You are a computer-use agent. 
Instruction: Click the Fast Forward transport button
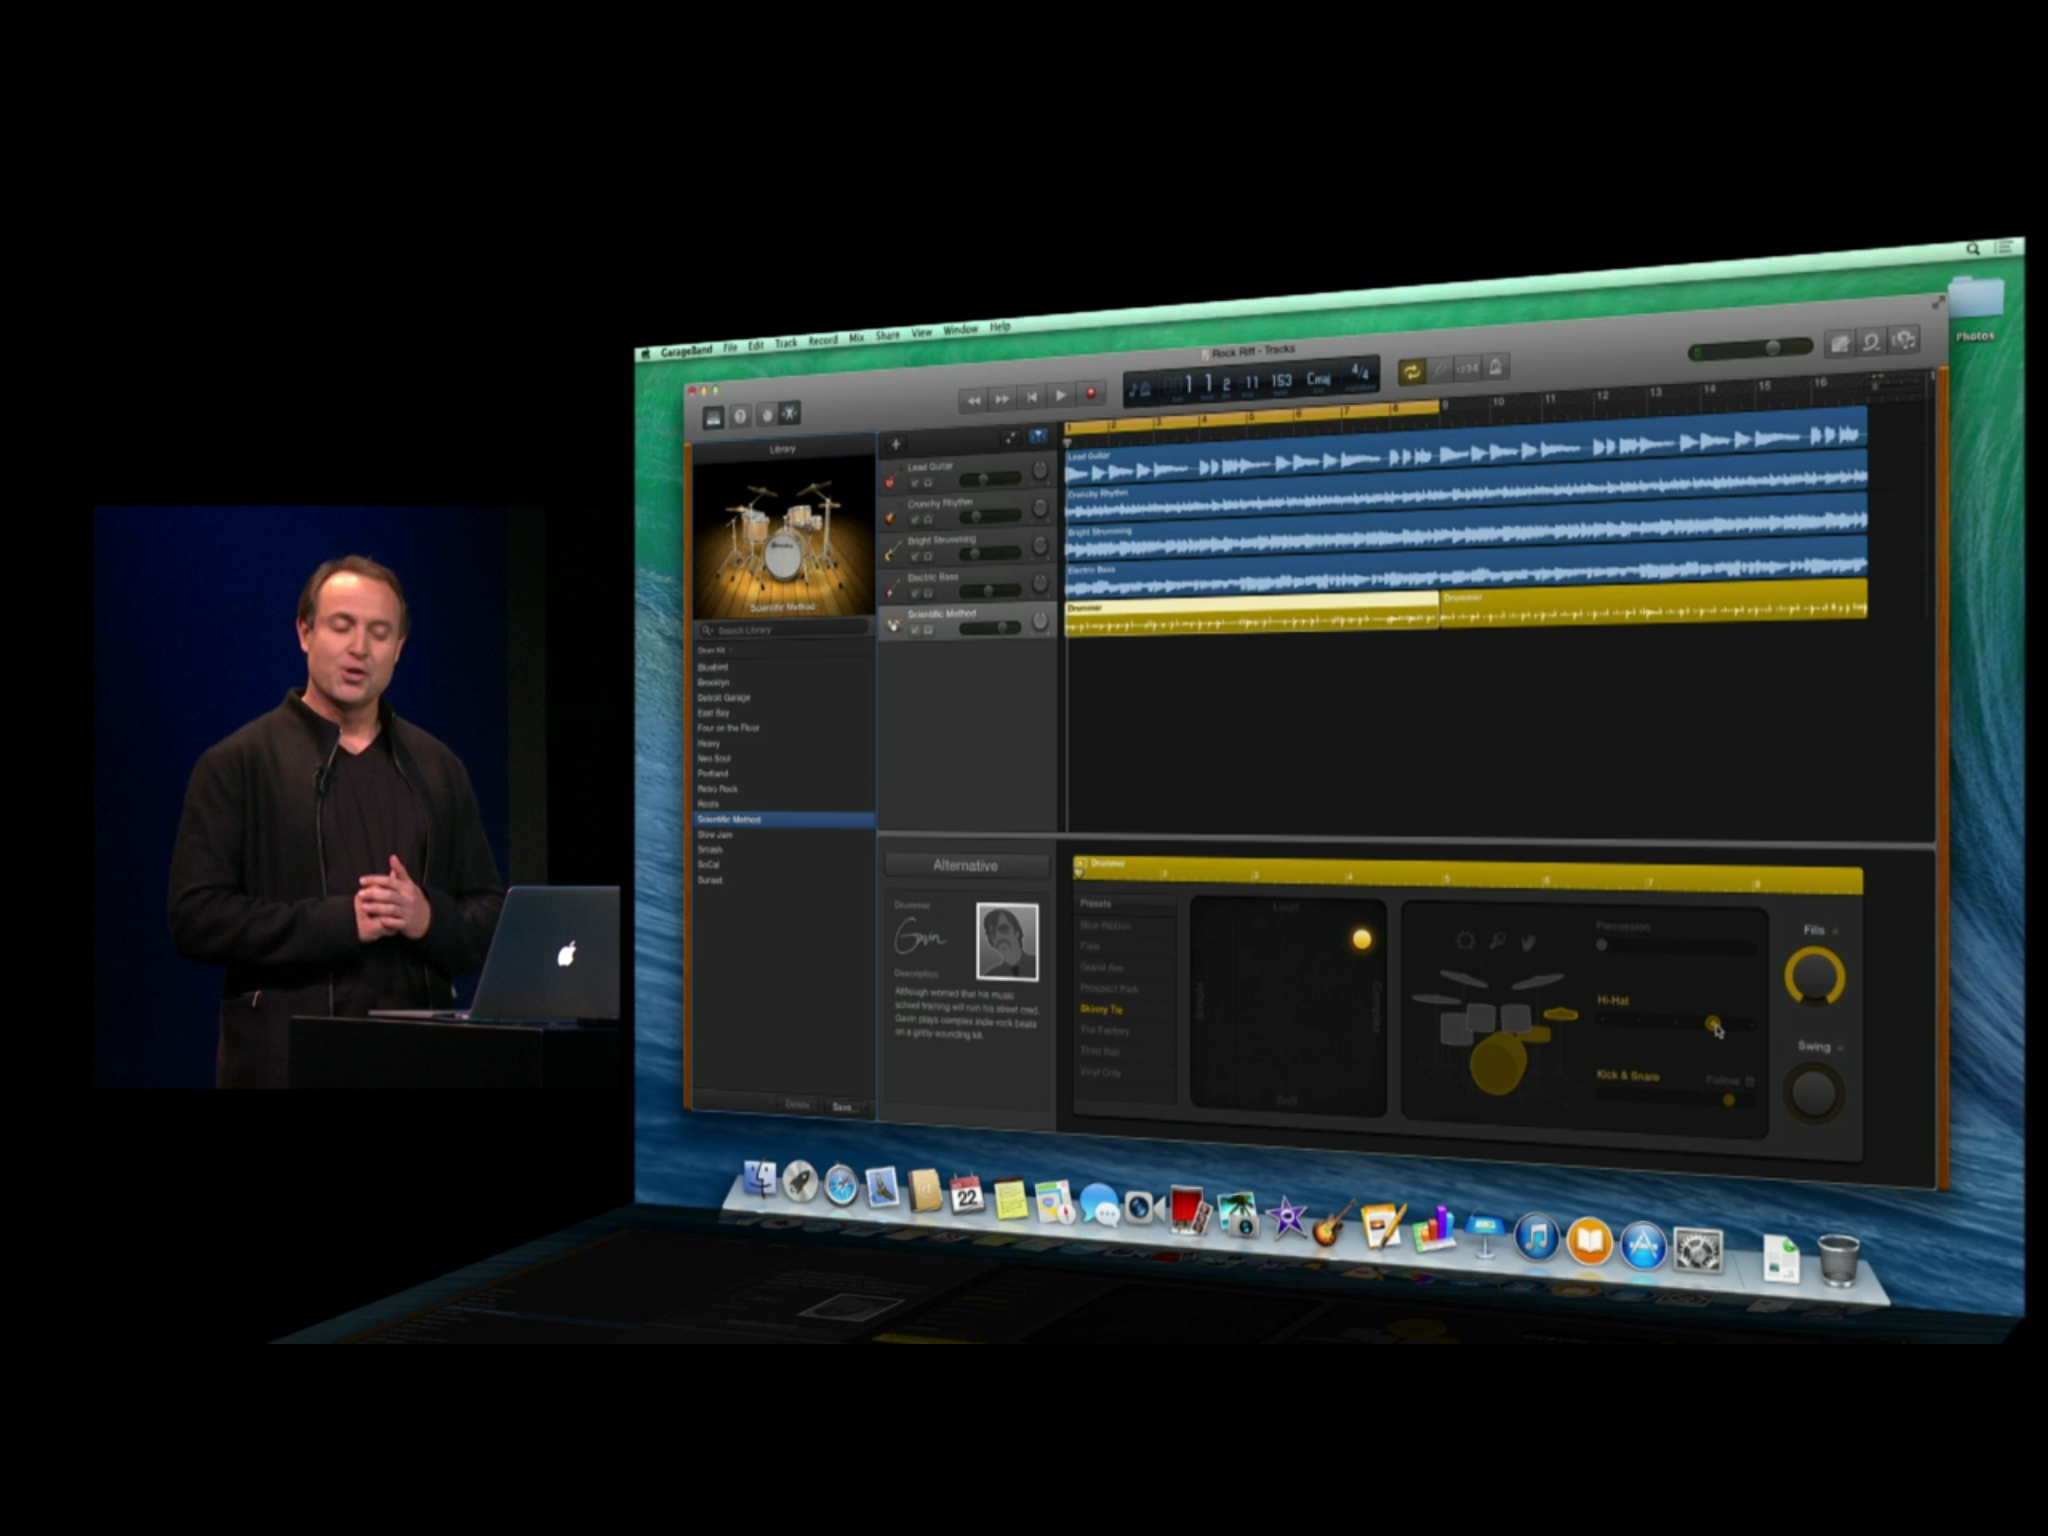(x=1001, y=399)
